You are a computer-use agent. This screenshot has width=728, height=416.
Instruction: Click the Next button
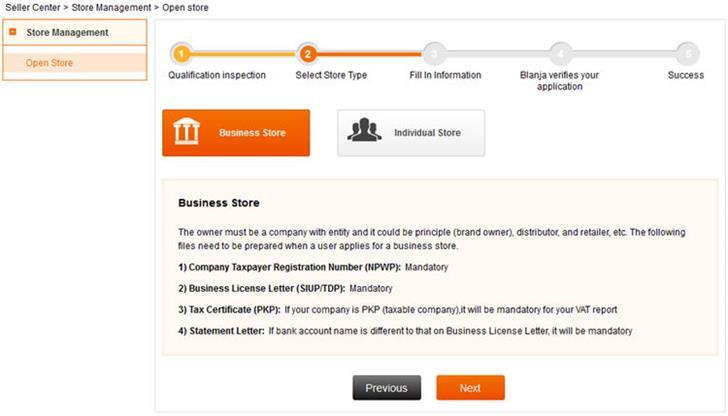click(x=470, y=388)
